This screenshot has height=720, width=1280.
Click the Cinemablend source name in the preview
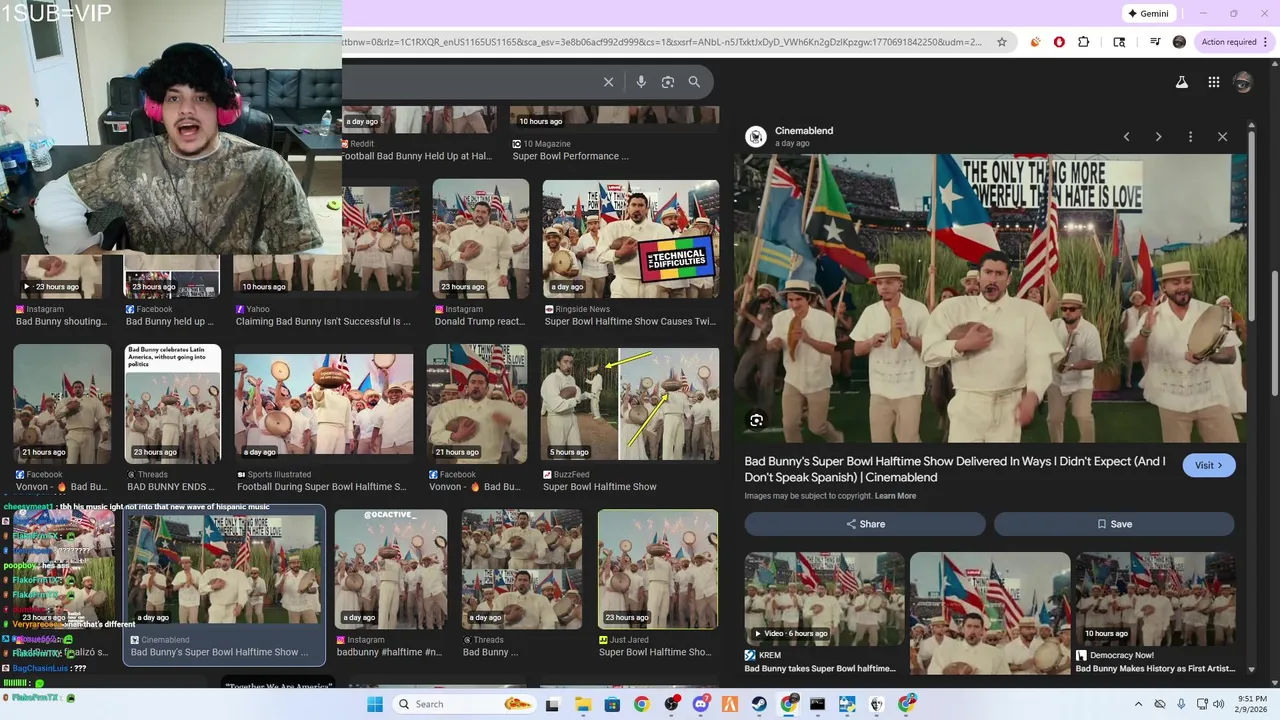click(x=804, y=131)
